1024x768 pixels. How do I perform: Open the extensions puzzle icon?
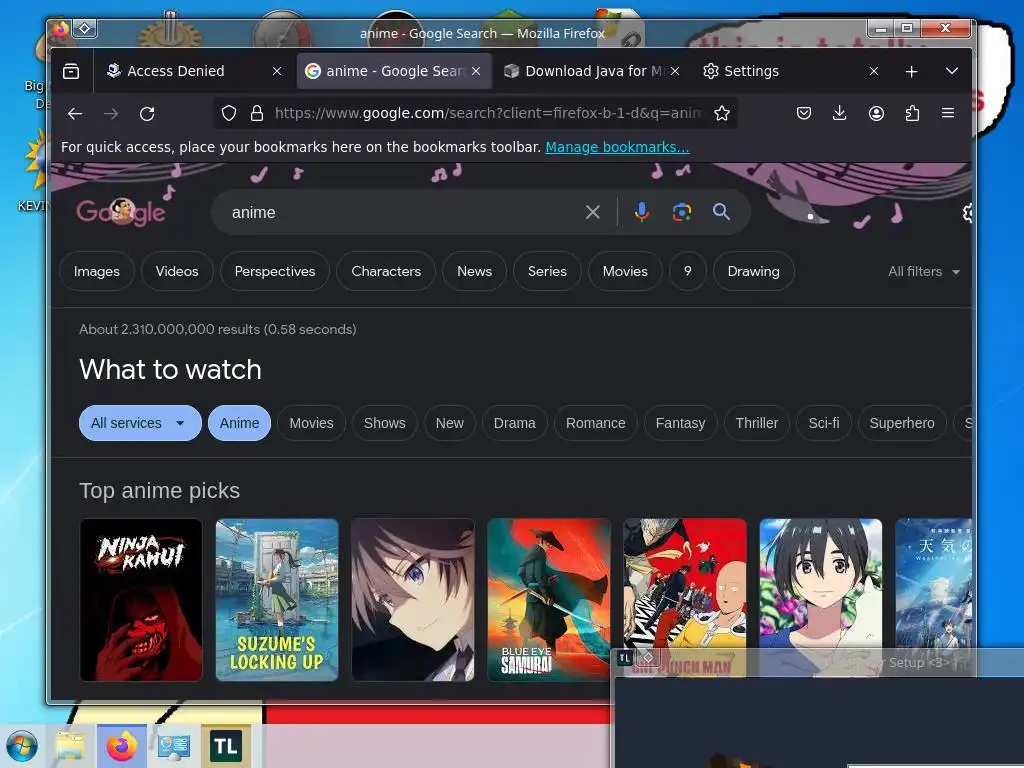[x=912, y=114]
